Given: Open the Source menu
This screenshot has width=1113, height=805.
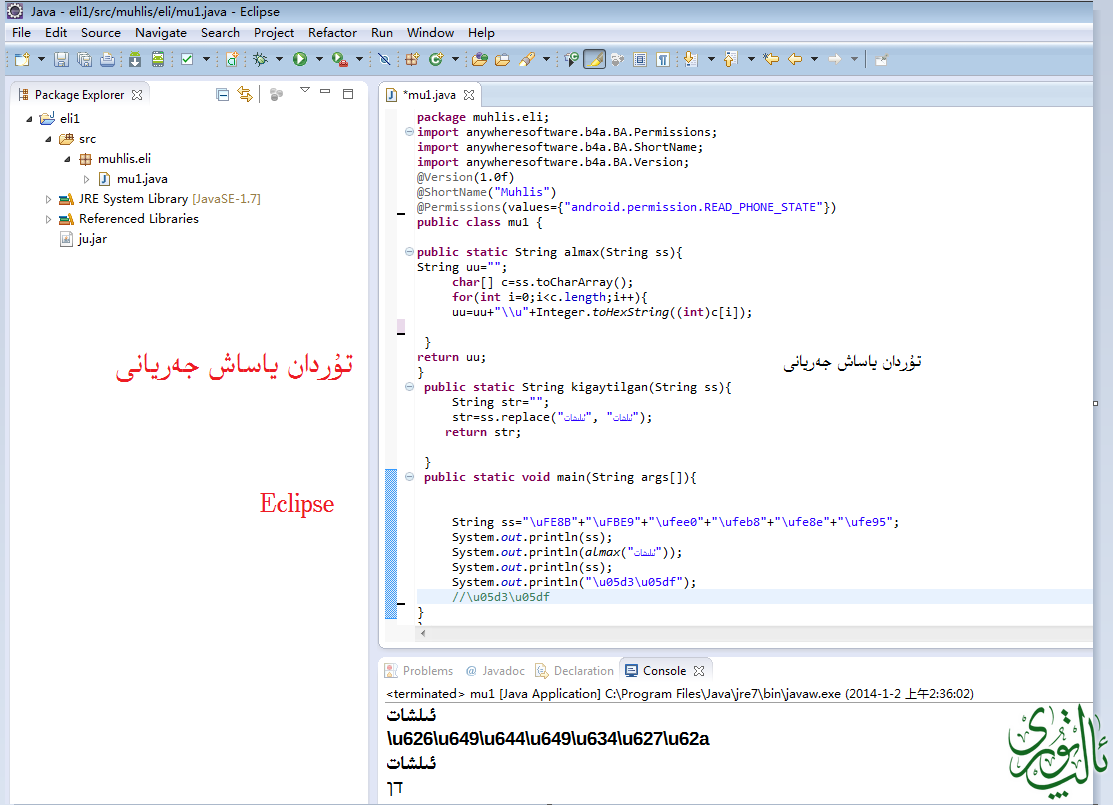Looking at the screenshot, I should 101,33.
